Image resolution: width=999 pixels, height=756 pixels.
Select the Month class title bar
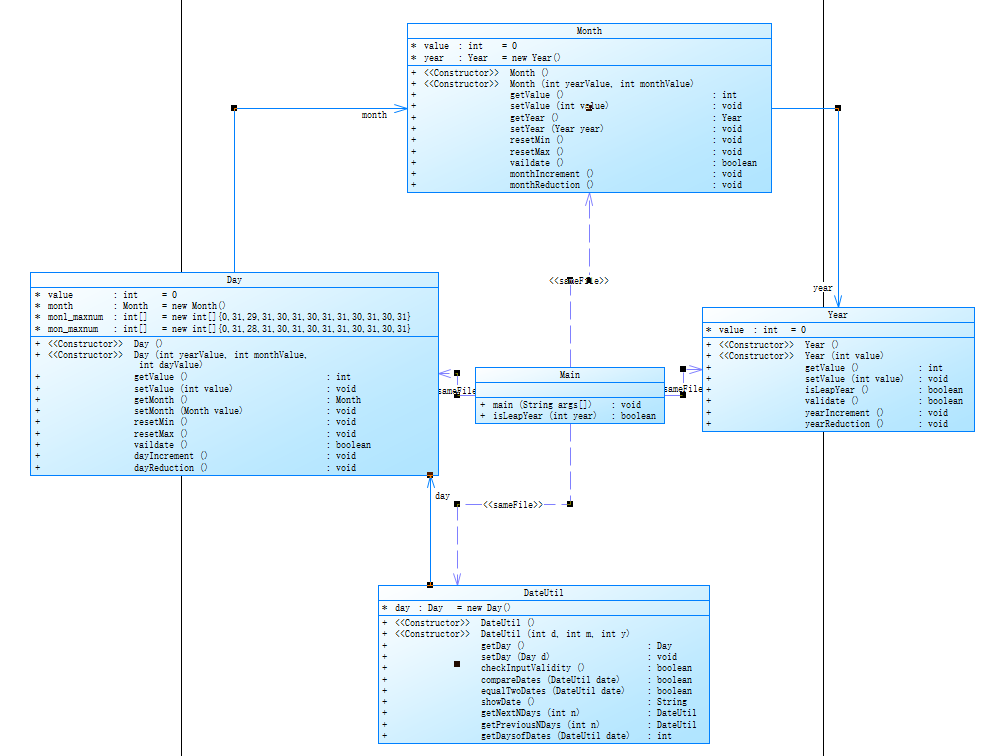point(589,31)
